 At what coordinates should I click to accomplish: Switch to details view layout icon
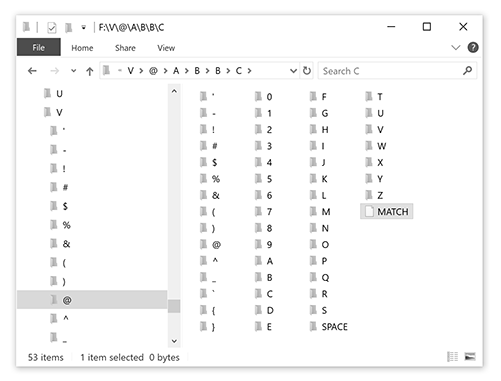pos(452,357)
